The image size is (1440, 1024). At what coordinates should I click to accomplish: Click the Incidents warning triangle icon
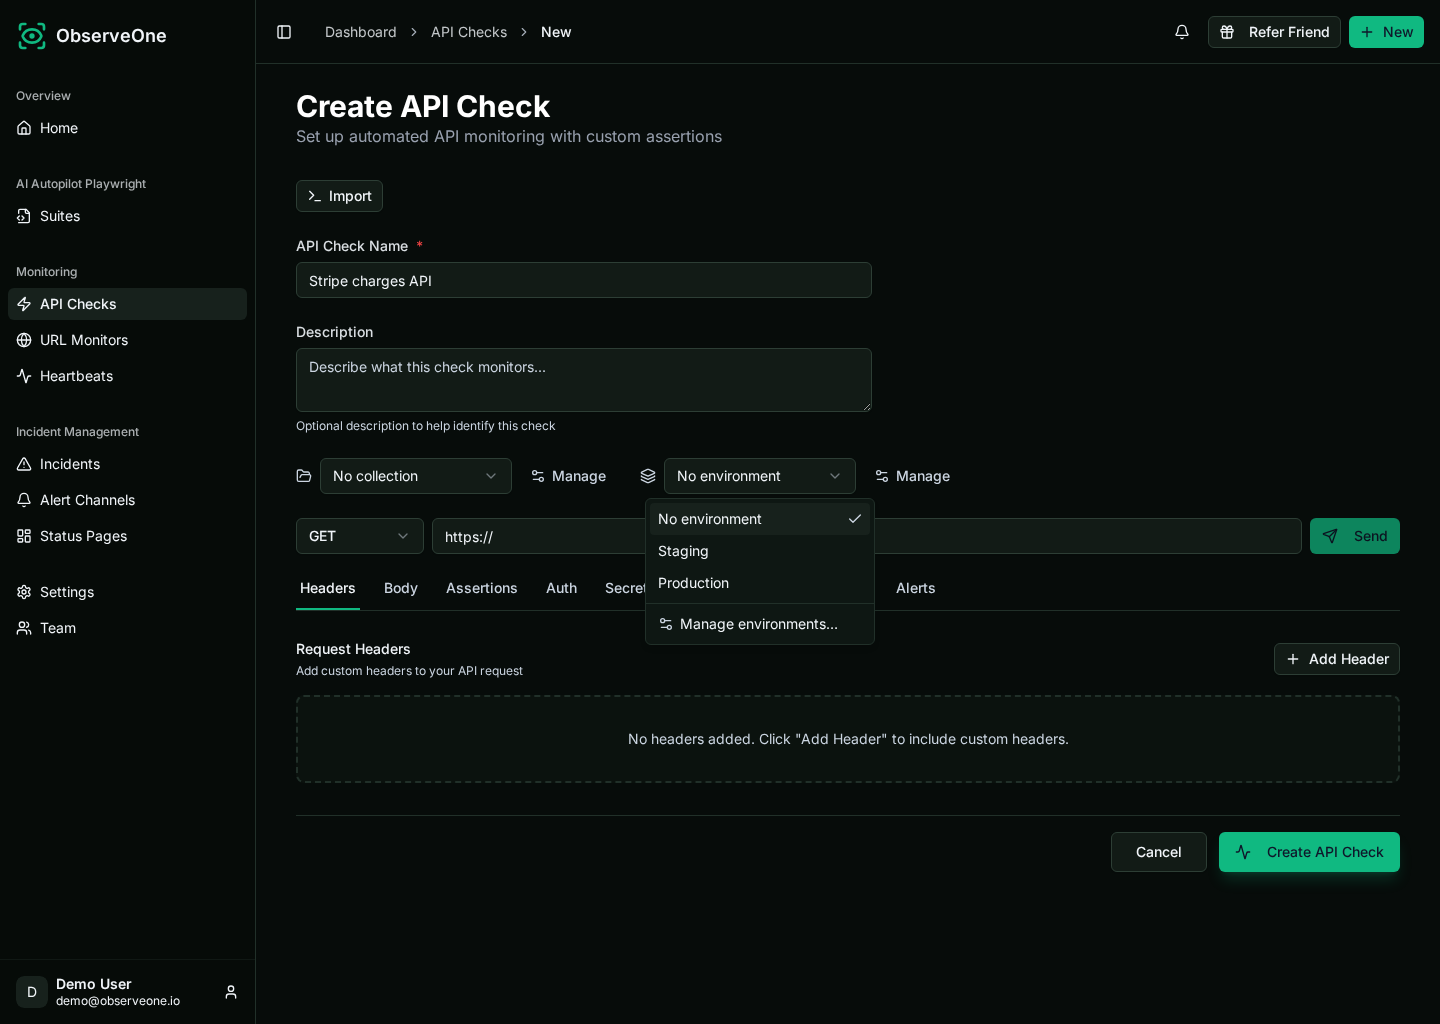24,464
